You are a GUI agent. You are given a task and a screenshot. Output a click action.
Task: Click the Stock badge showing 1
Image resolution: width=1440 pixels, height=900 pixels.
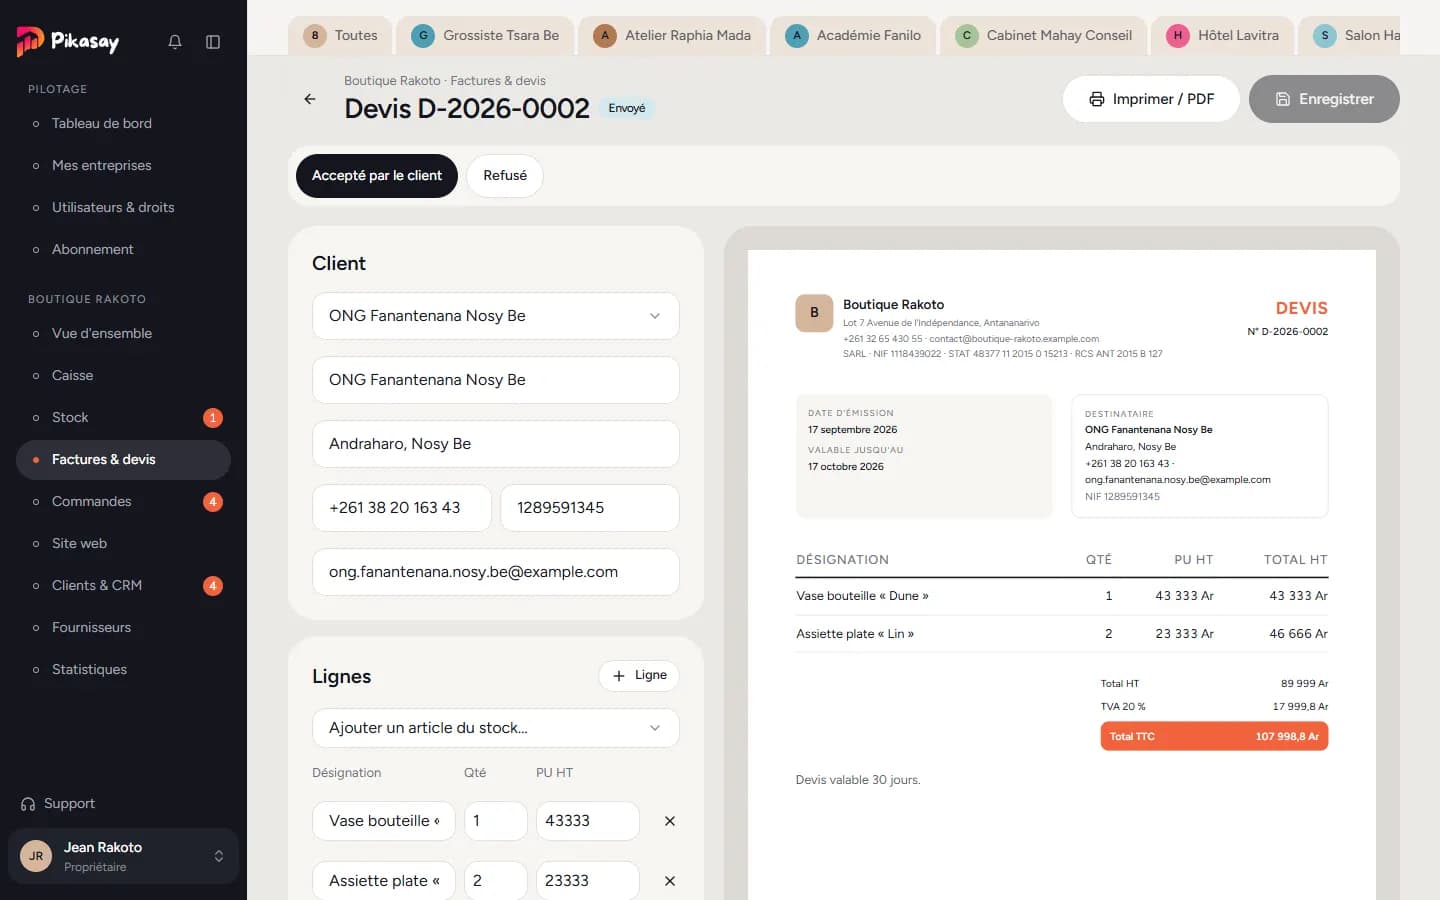point(212,418)
